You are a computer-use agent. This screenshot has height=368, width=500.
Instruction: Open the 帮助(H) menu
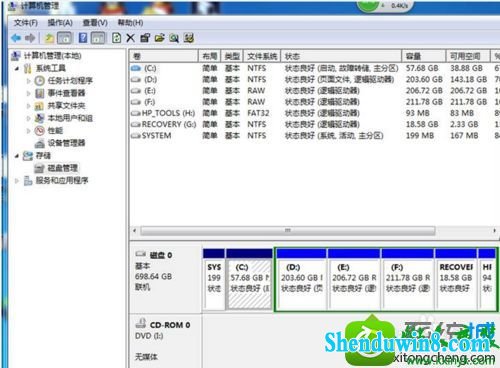tap(130, 23)
